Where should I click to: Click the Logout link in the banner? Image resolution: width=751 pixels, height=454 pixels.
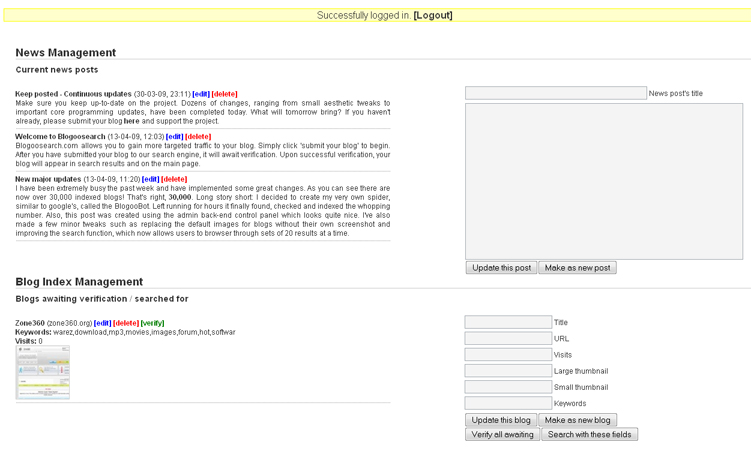click(x=433, y=15)
